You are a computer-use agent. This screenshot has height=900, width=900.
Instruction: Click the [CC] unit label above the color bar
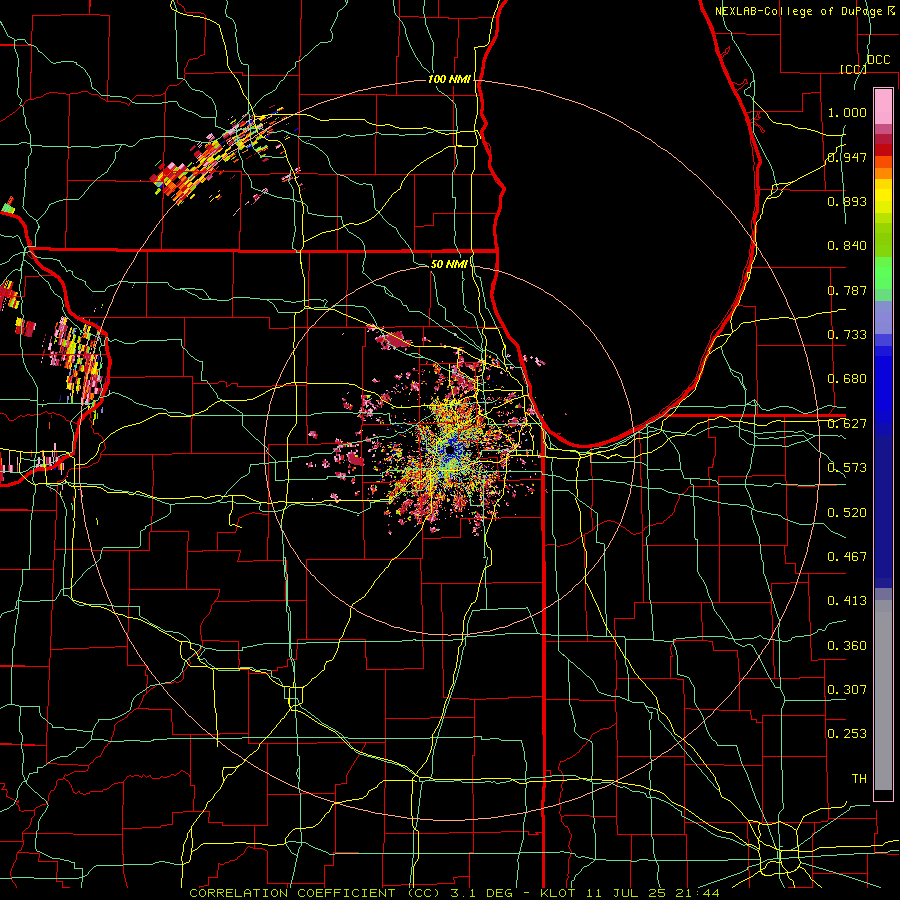click(853, 69)
